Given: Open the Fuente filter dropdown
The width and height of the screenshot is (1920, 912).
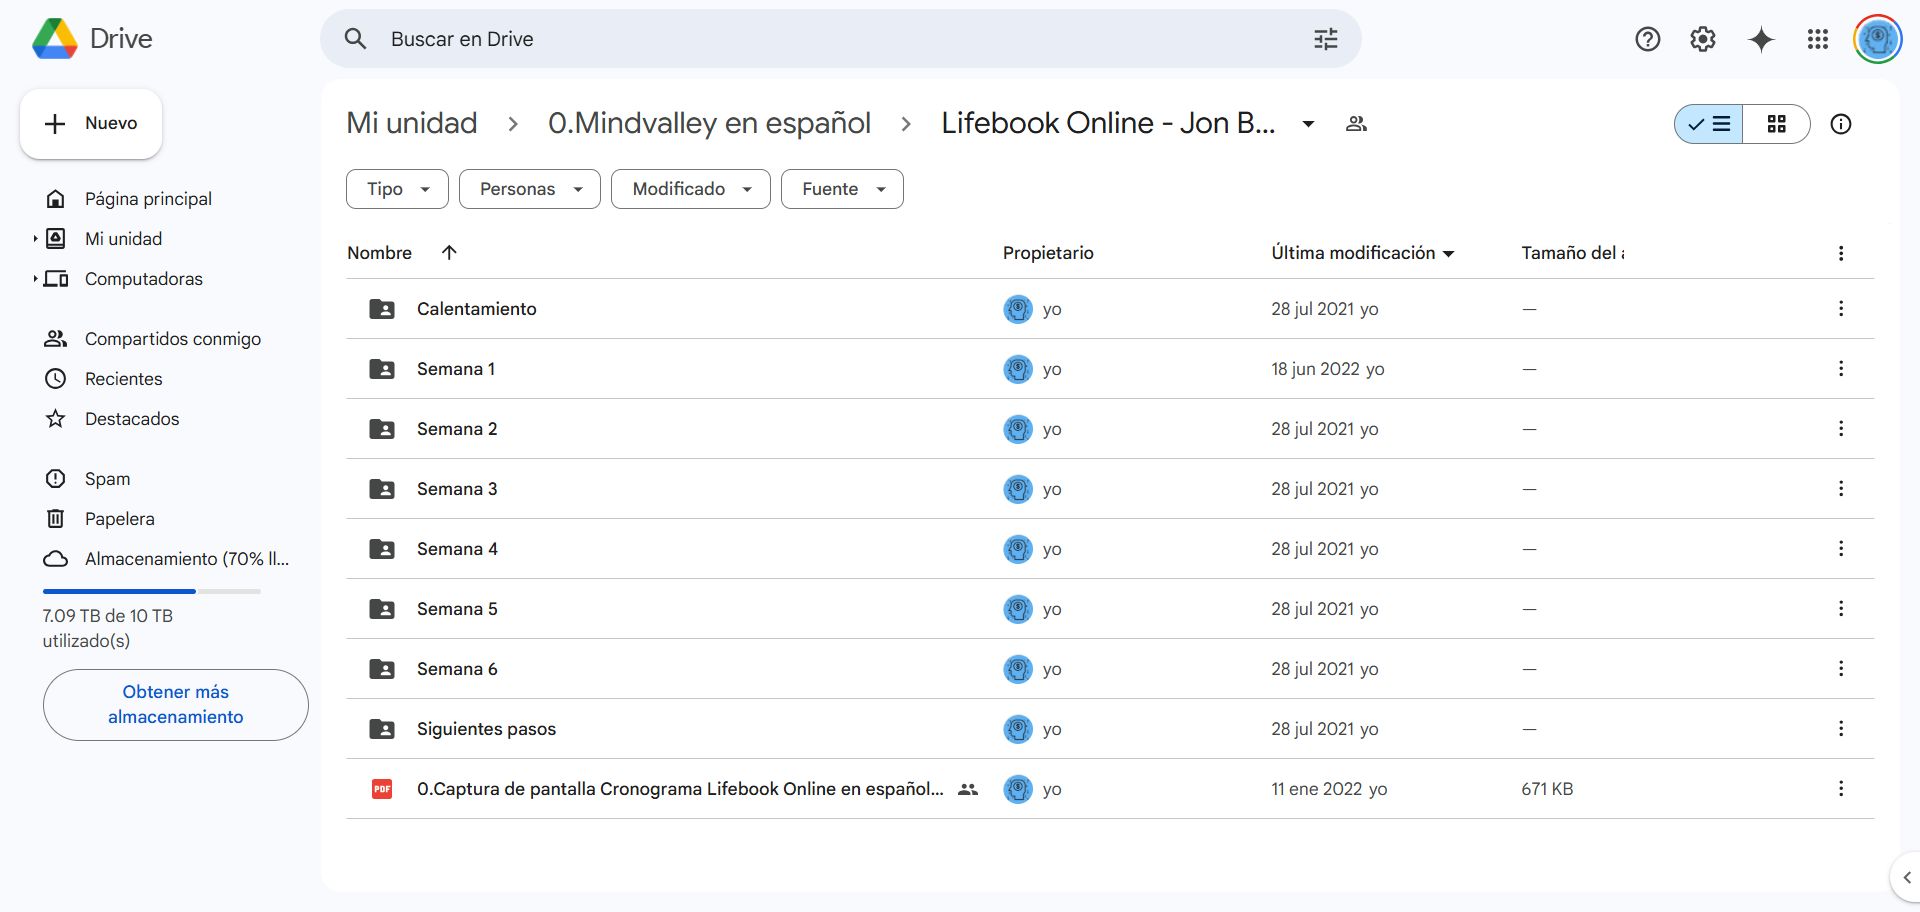Looking at the screenshot, I should [842, 189].
